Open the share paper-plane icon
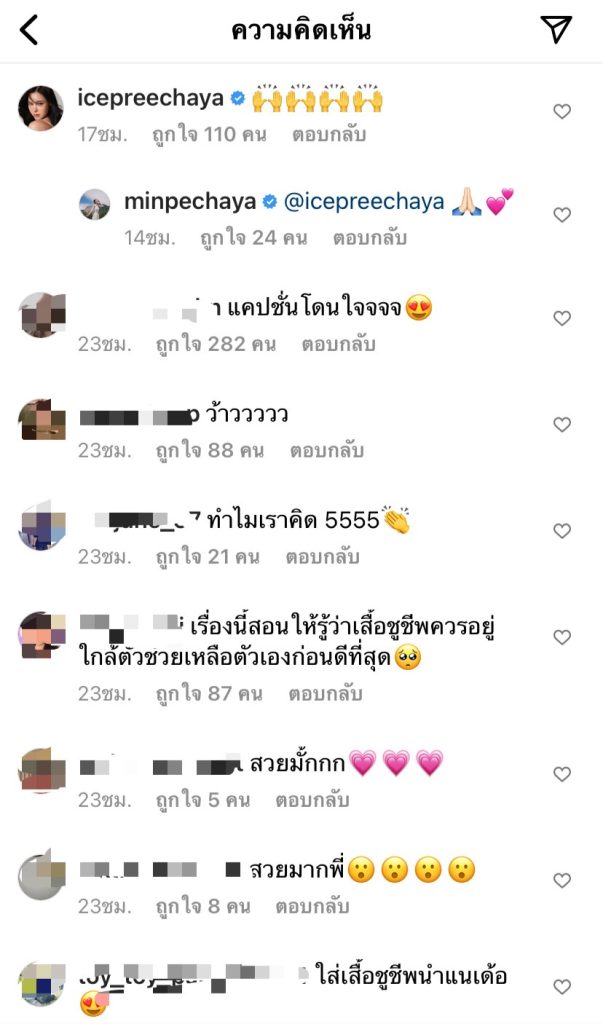Image resolution: width=603 pixels, height=1024 pixels. click(x=557, y=29)
